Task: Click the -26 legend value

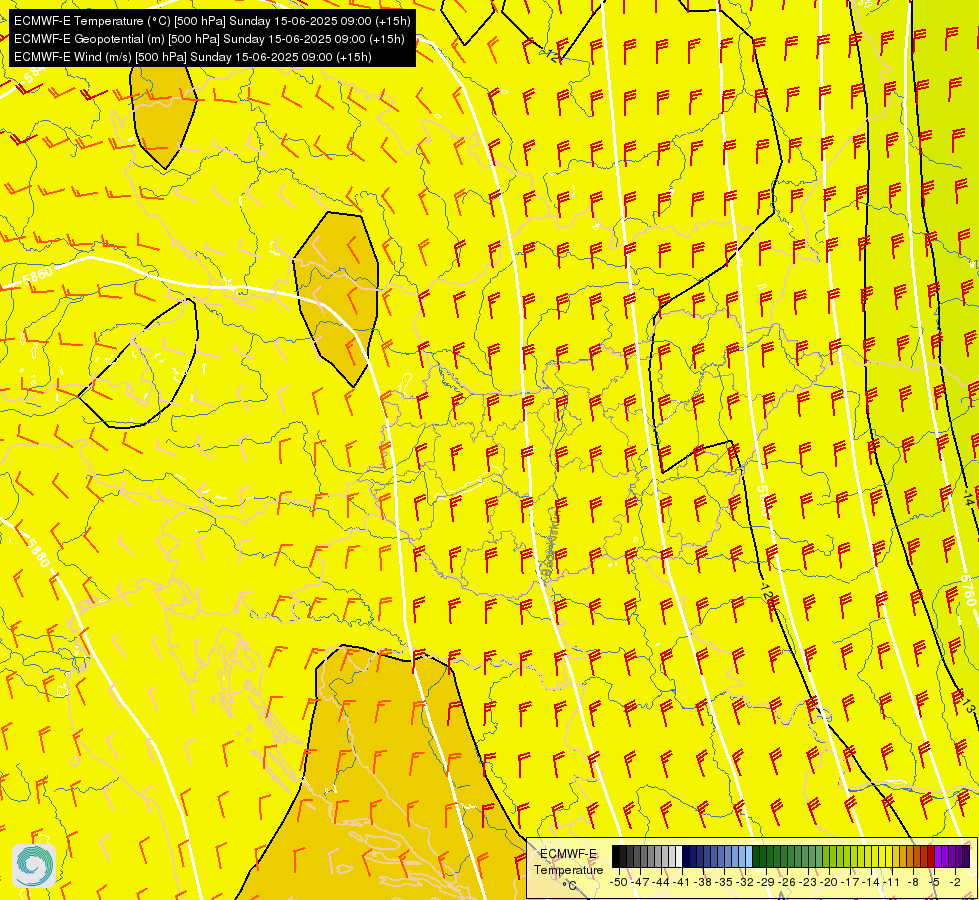Action: pyautogui.click(x=787, y=882)
